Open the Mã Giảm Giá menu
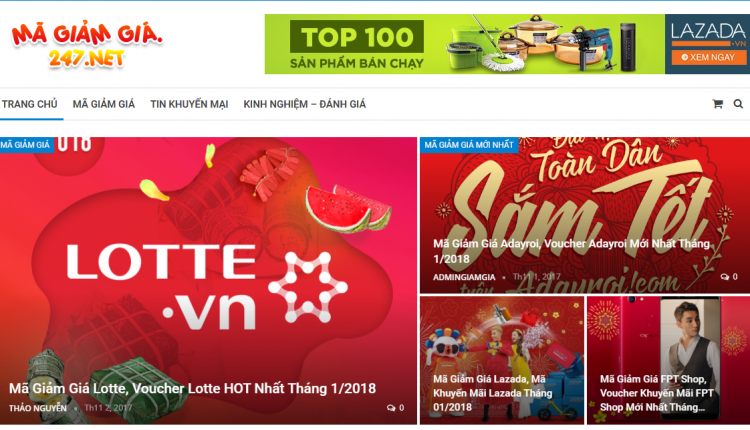Image resolution: width=750 pixels, height=430 pixels. 104,104
